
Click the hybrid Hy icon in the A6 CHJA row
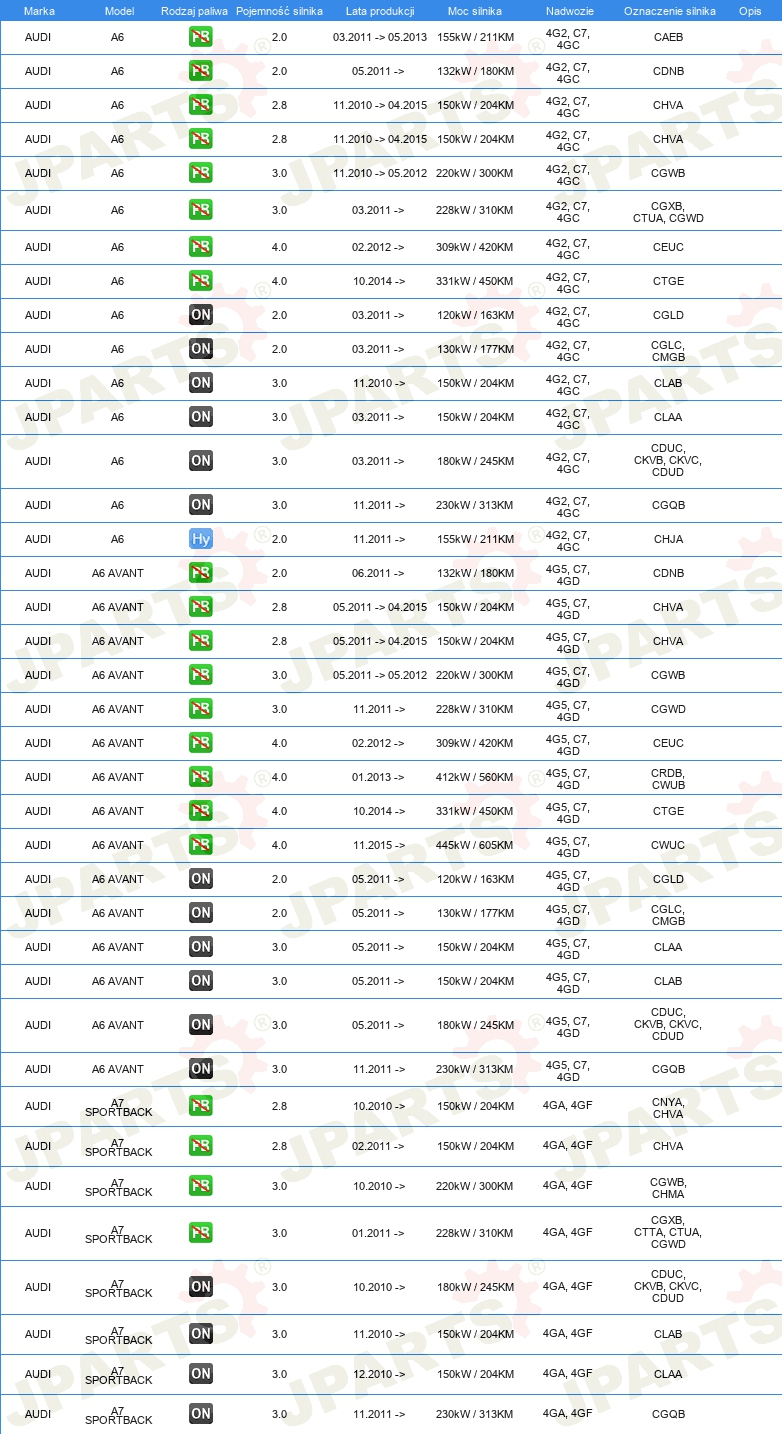click(x=200, y=539)
